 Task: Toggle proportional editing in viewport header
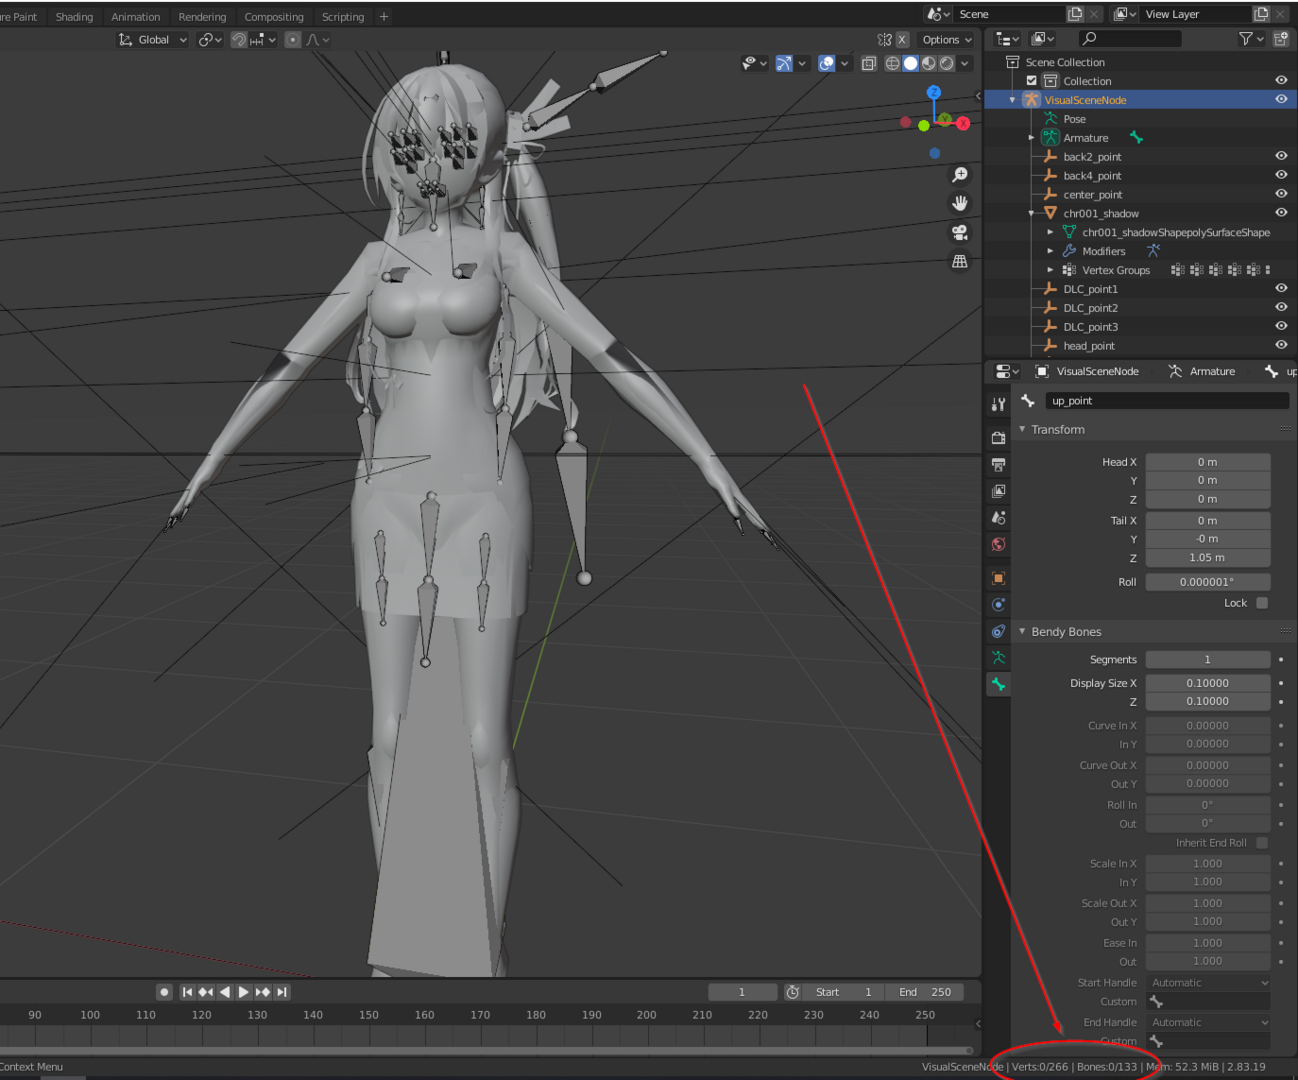click(292, 40)
